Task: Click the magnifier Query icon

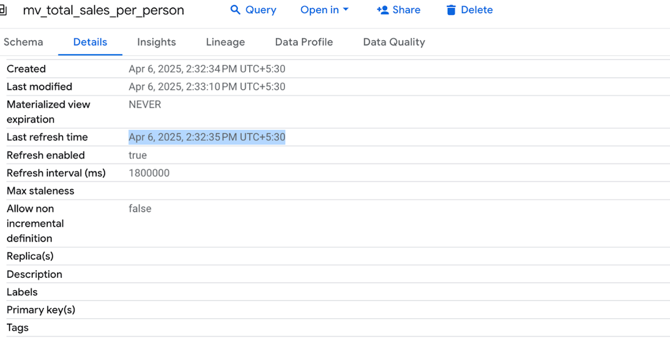Action: point(235,10)
